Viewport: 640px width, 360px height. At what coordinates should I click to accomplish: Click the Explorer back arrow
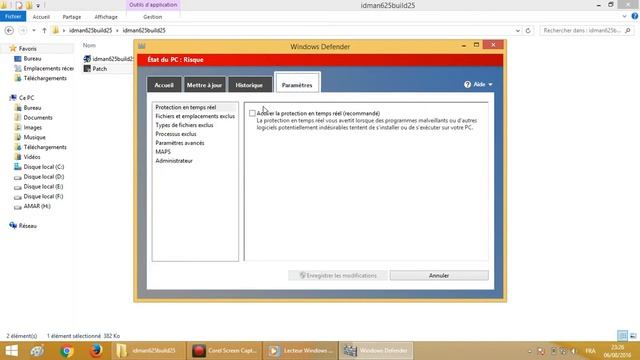[9, 31]
